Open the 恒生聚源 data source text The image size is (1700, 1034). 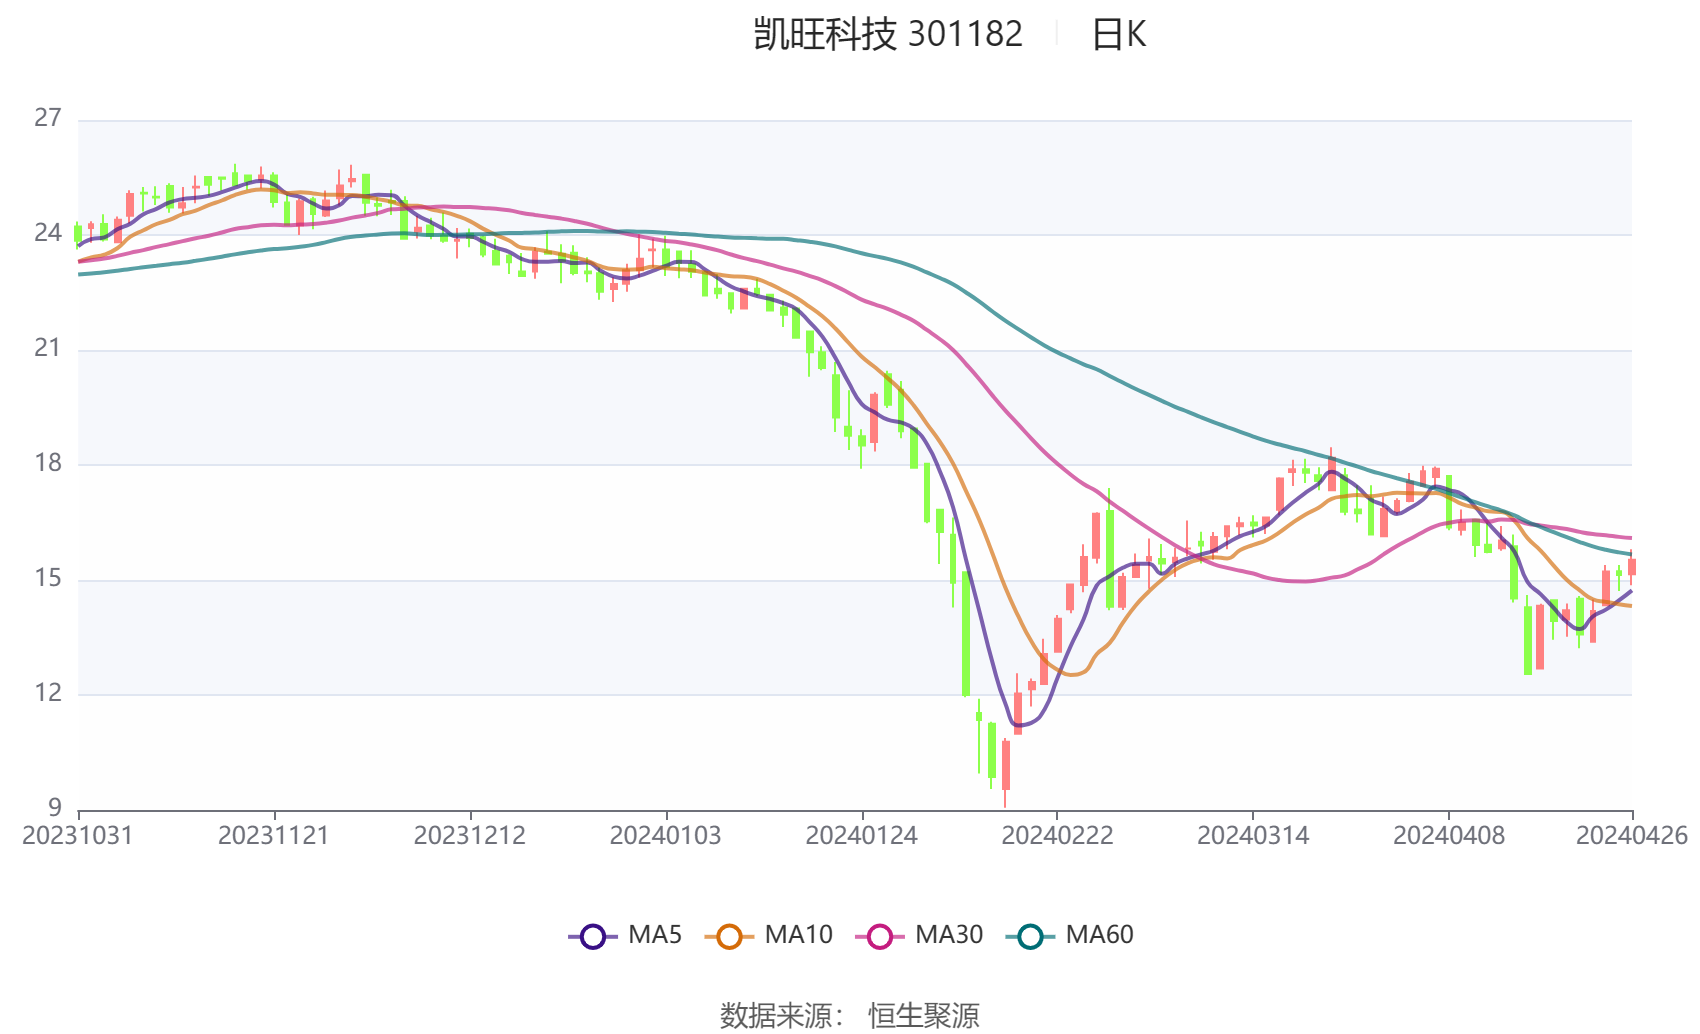tap(924, 1015)
